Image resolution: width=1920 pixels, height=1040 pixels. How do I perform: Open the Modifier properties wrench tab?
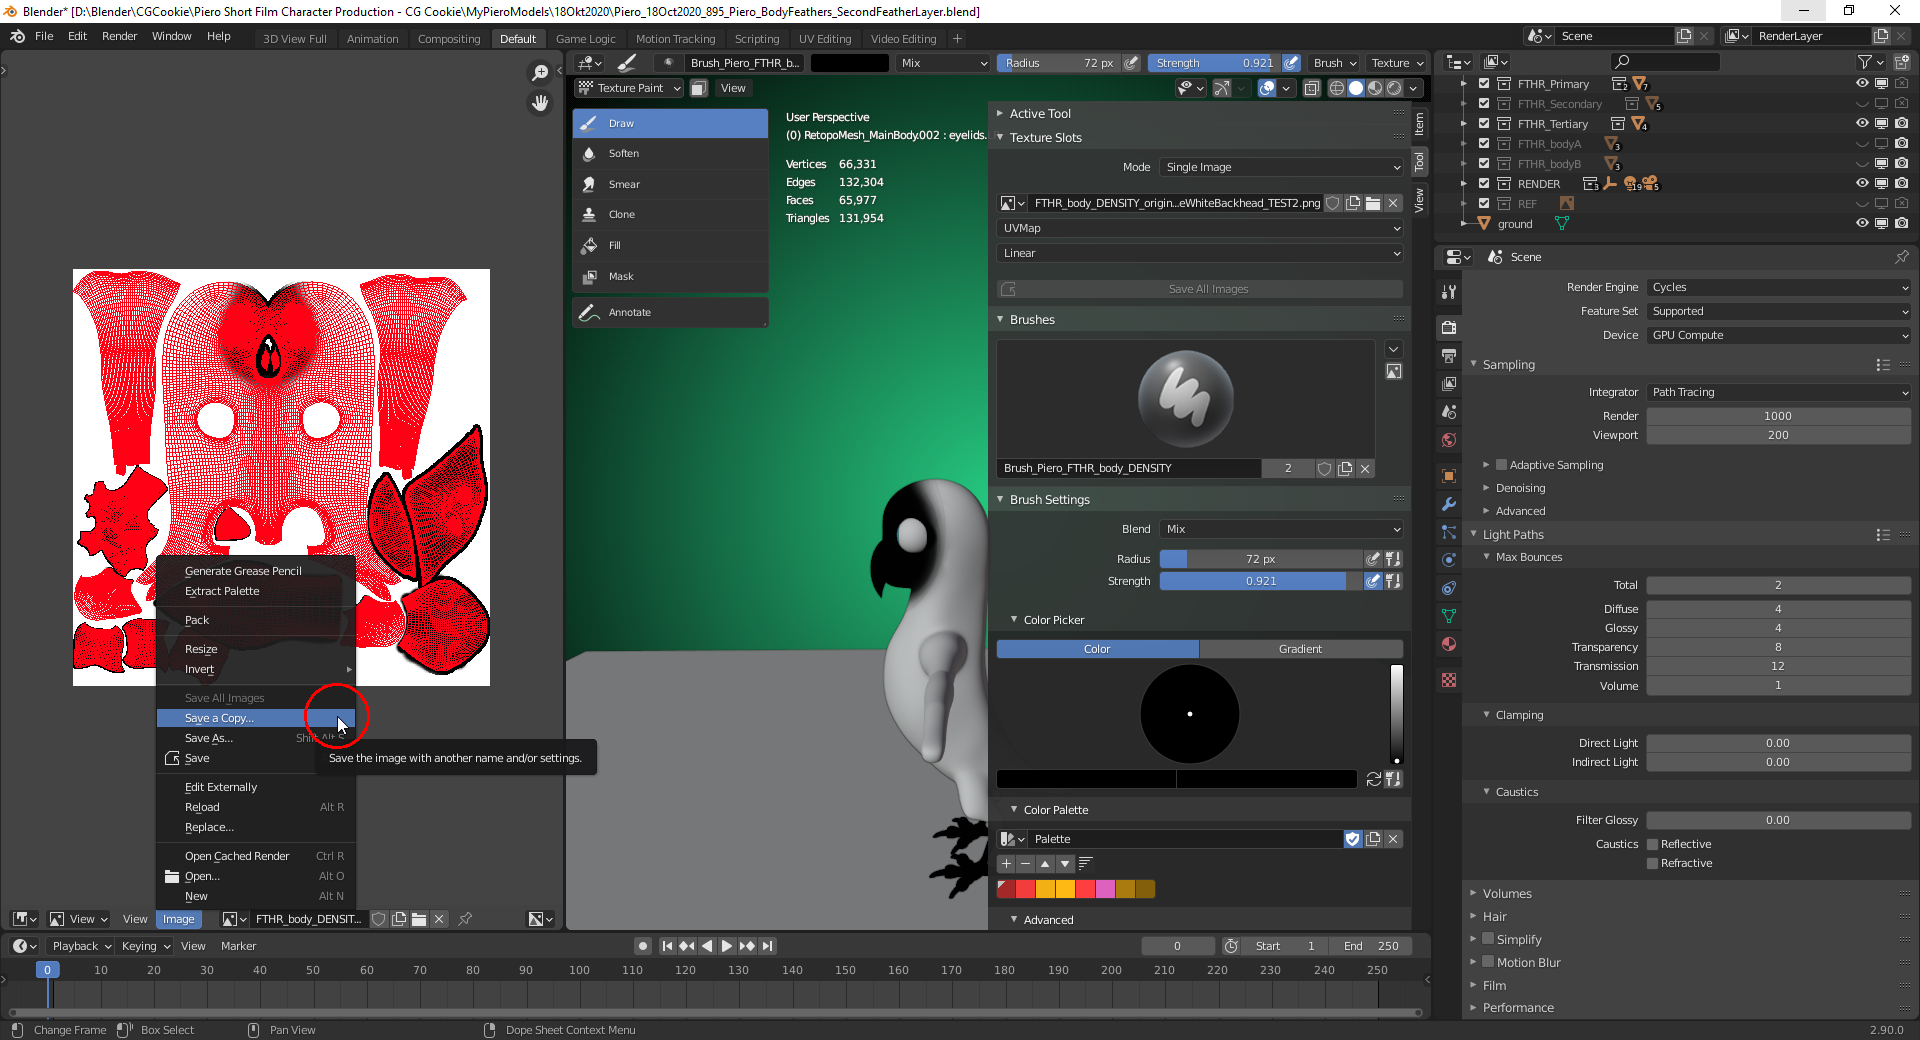[1448, 505]
